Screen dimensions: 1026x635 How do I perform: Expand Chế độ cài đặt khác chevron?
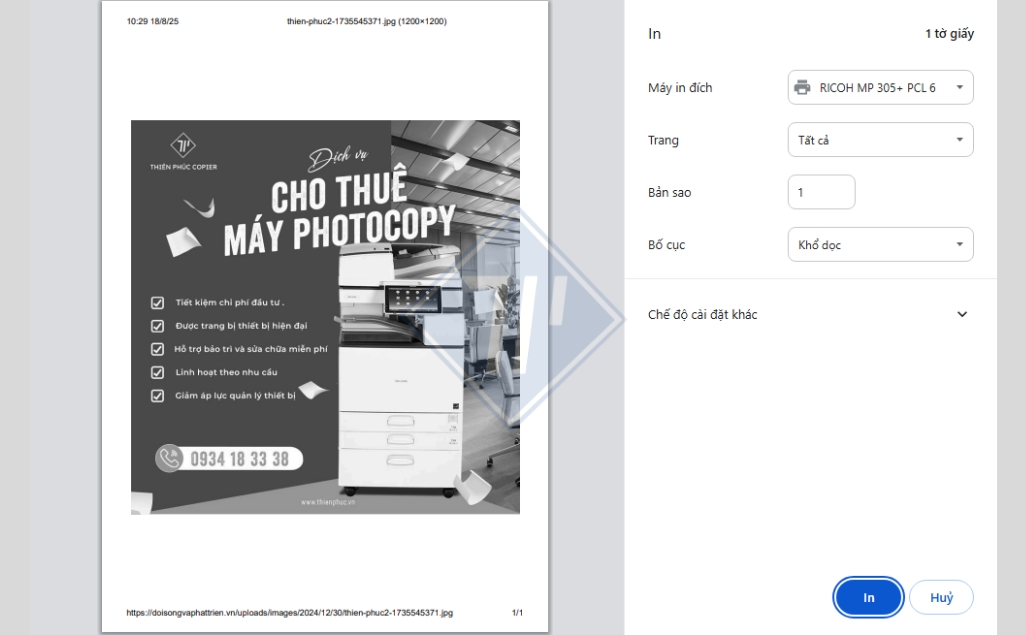962,314
